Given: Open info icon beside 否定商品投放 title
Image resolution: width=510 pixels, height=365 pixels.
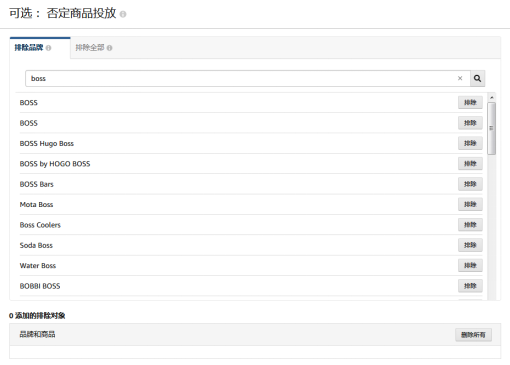Looking at the screenshot, I should (x=123, y=14).
